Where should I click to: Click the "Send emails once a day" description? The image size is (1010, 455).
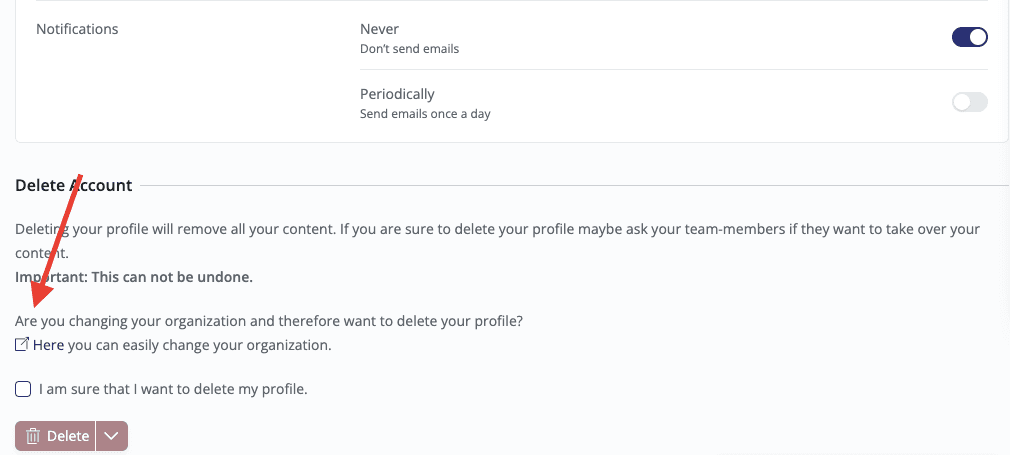tap(425, 113)
